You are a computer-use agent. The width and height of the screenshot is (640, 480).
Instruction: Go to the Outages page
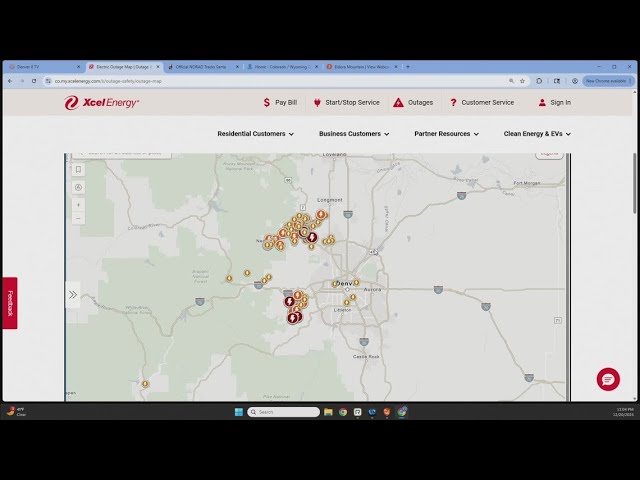point(413,102)
